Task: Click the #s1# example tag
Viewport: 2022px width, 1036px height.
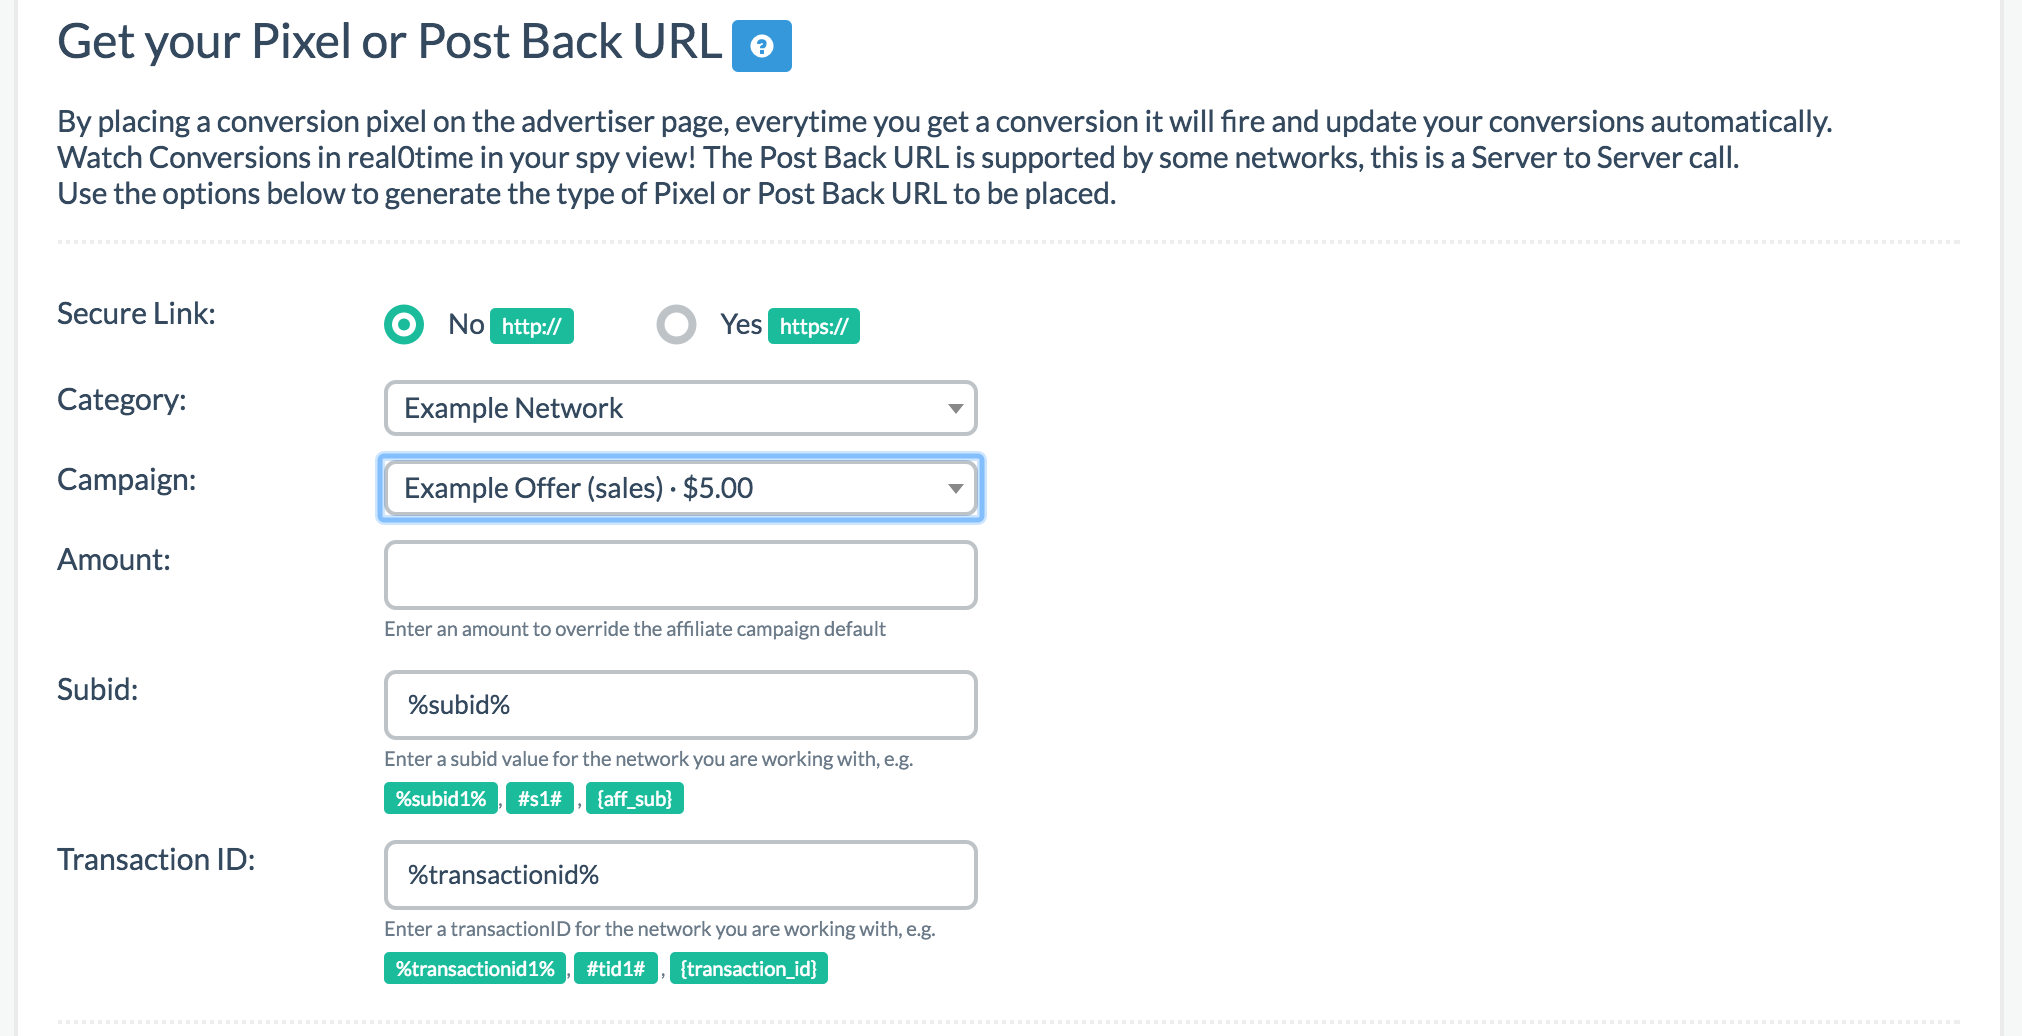Action: pyautogui.click(x=539, y=799)
